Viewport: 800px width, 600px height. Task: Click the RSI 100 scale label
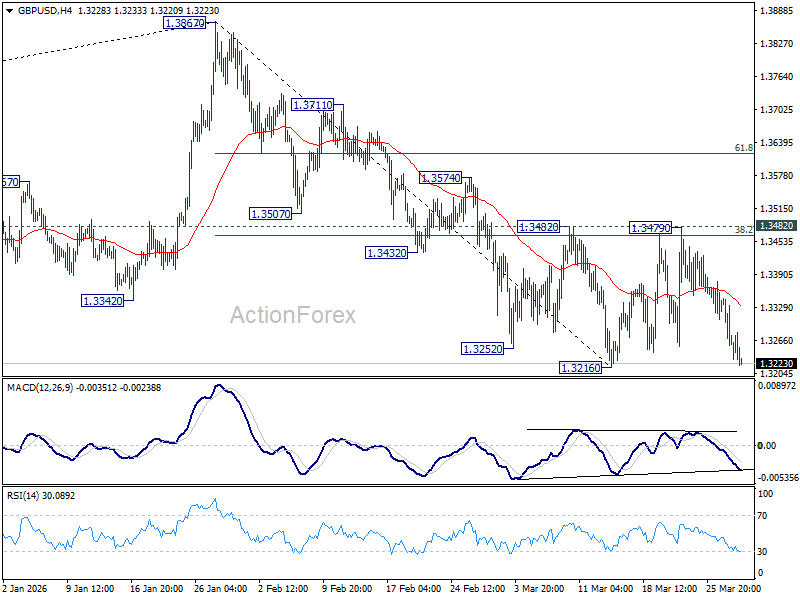[x=765, y=494]
